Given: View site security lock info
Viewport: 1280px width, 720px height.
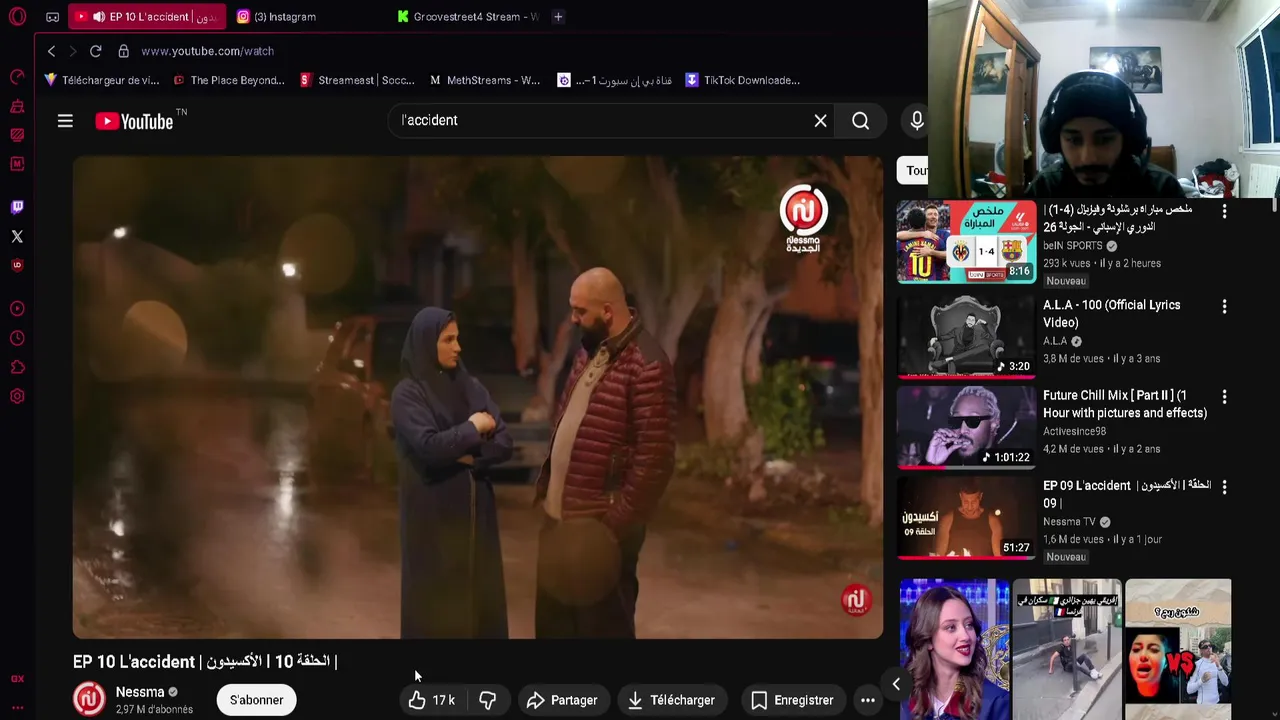Looking at the screenshot, I should click(123, 51).
